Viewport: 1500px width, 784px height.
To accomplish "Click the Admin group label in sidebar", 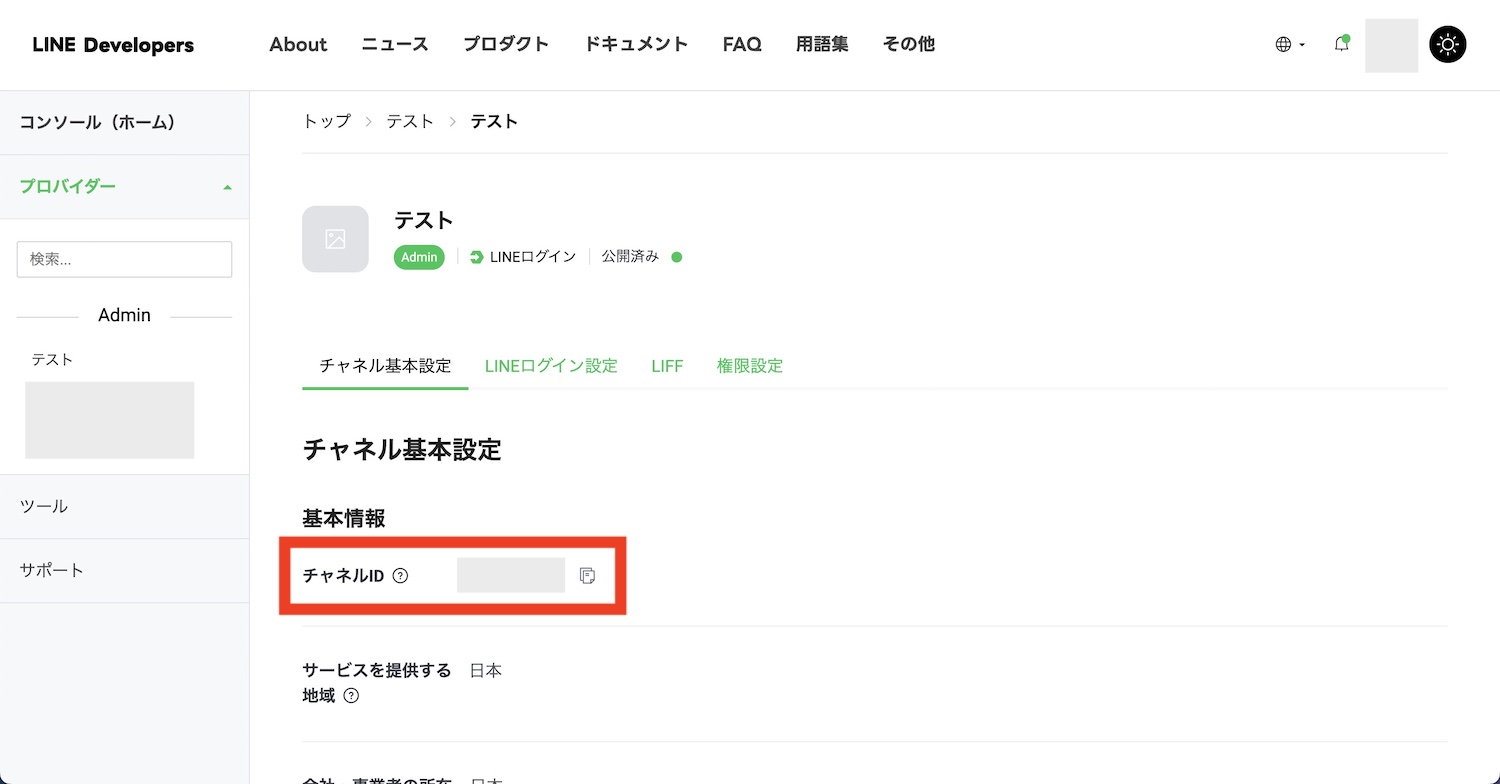I will click(x=124, y=315).
